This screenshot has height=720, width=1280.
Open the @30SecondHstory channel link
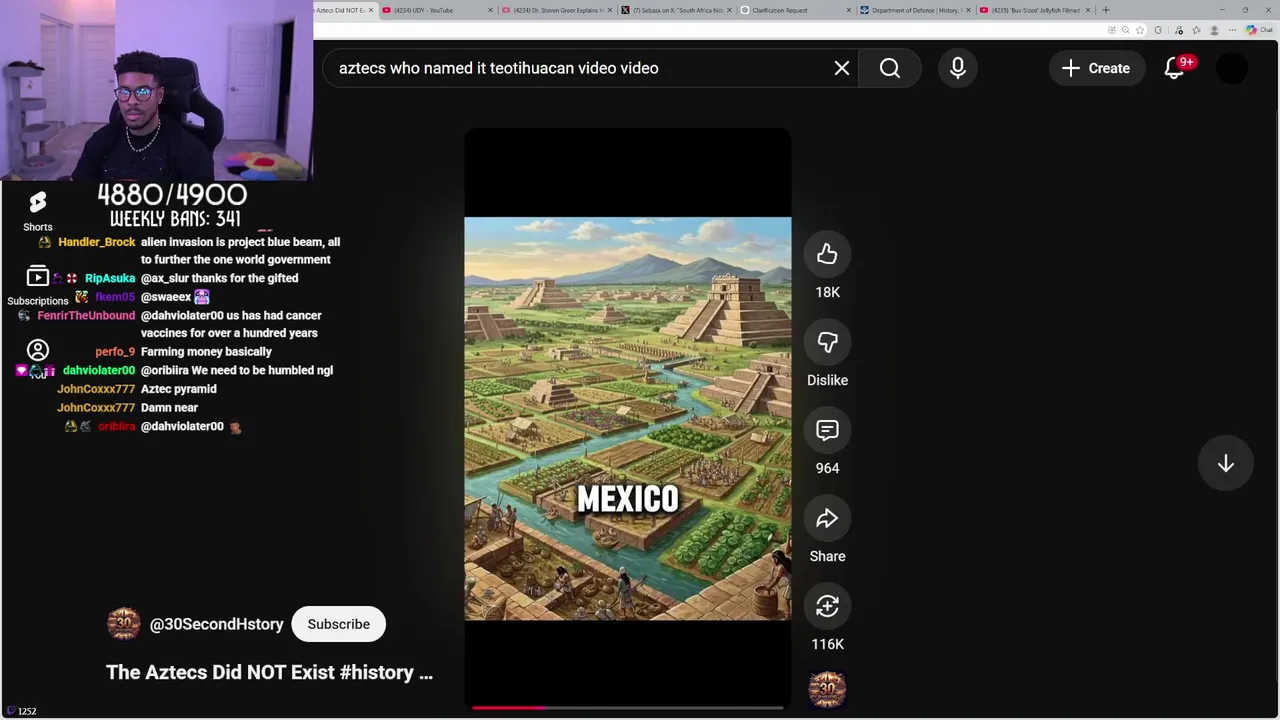(x=216, y=624)
